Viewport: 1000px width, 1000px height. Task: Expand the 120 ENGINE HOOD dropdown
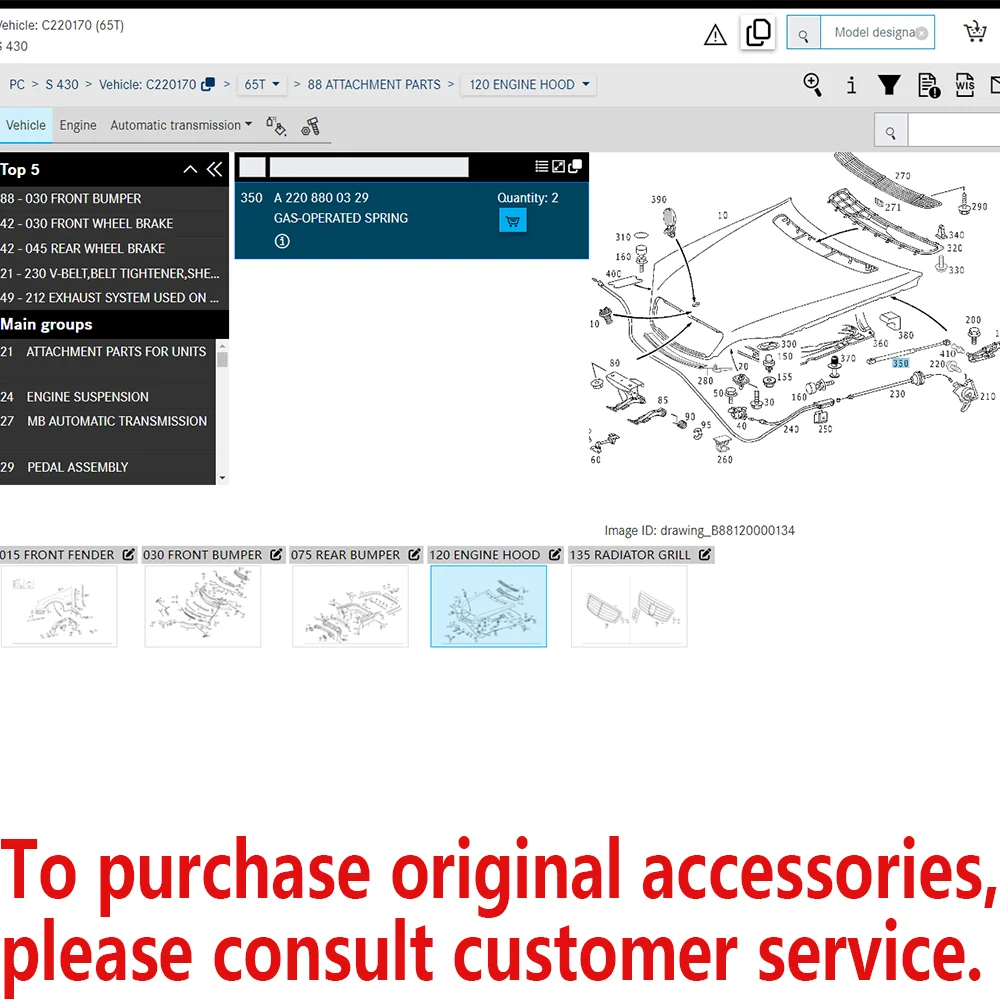point(529,85)
